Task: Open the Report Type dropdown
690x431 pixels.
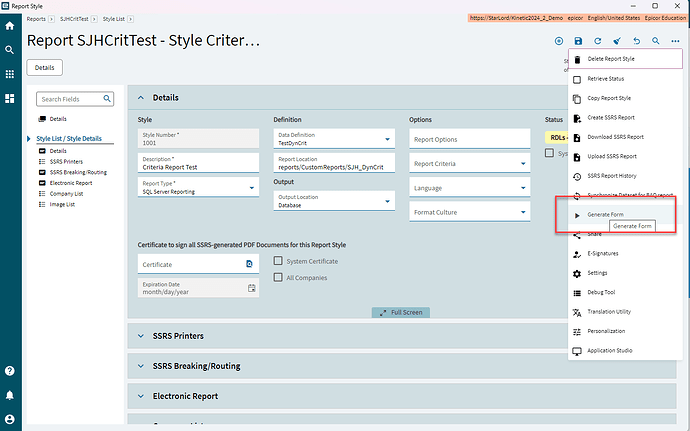Action: click(x=252, y=188)
